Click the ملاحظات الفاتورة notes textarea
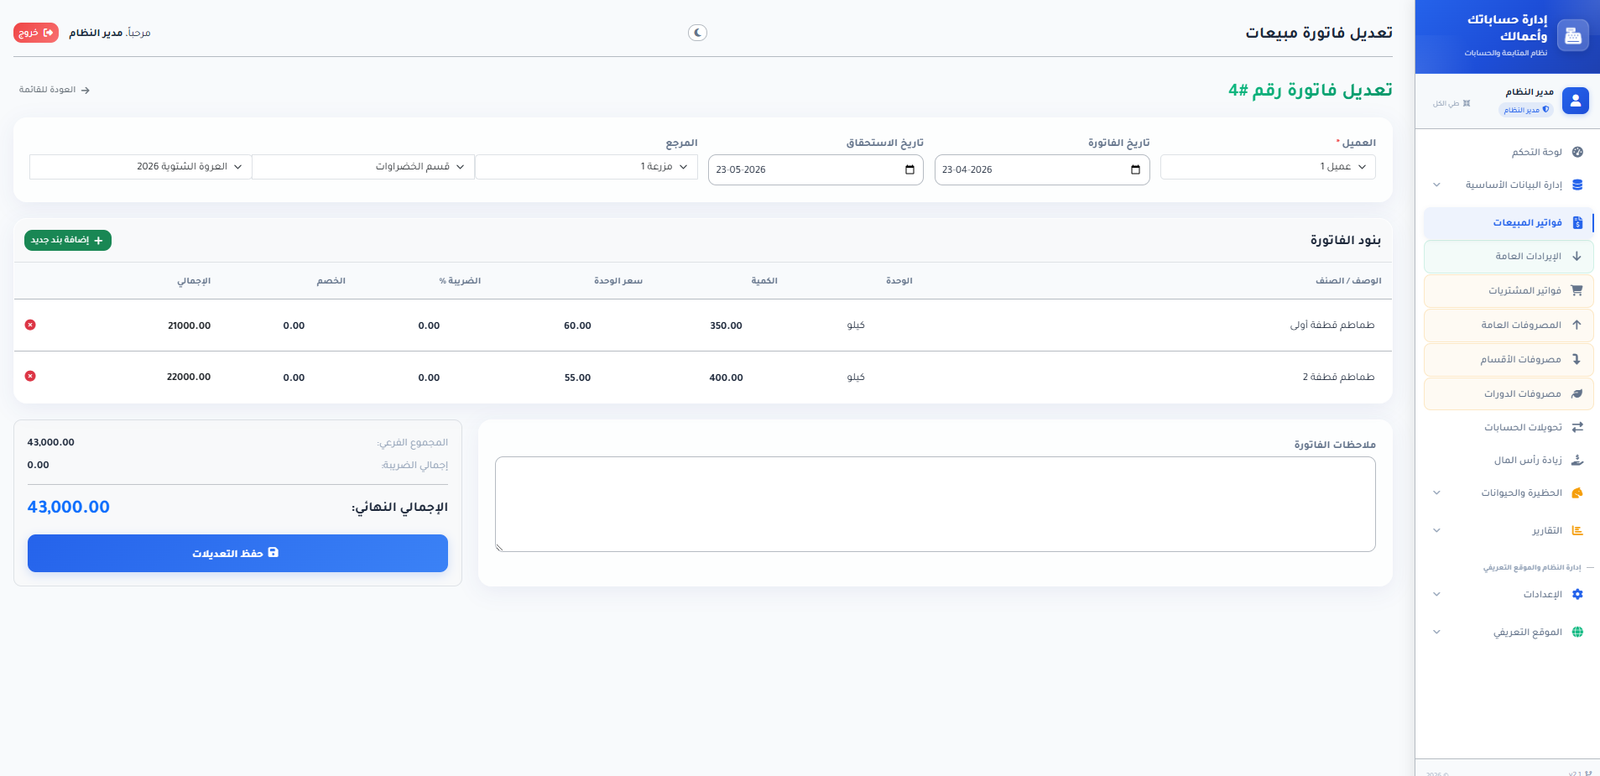The width and height of the screenshot is (1600, 776). click(x=935, y=504)
